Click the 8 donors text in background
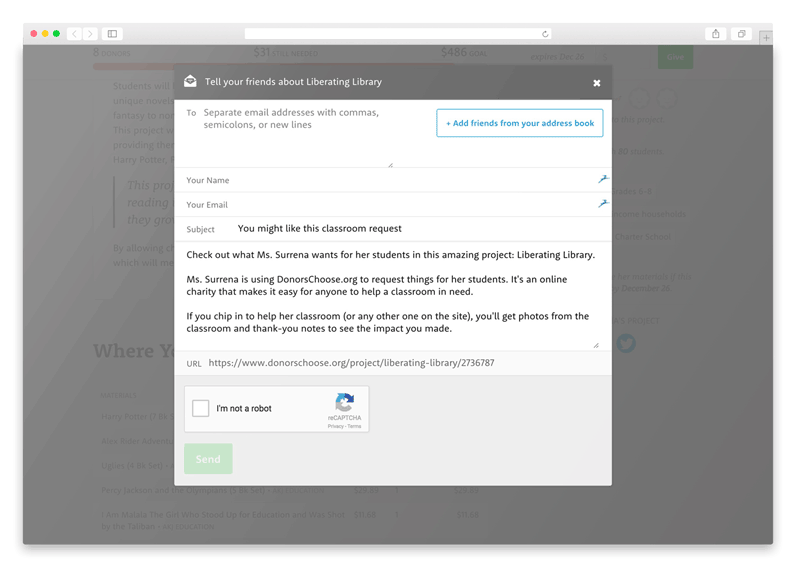 (112, 53)
